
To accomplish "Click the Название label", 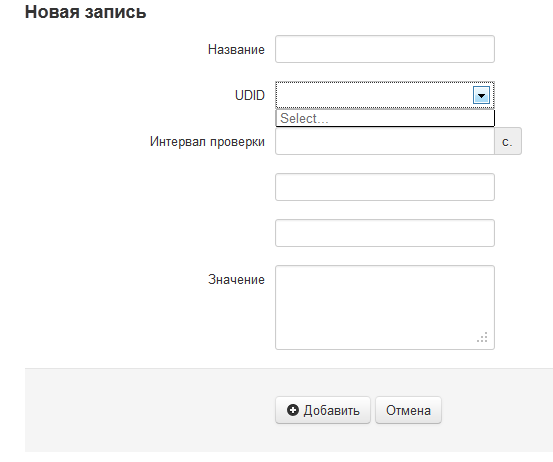I will (236, 49).
